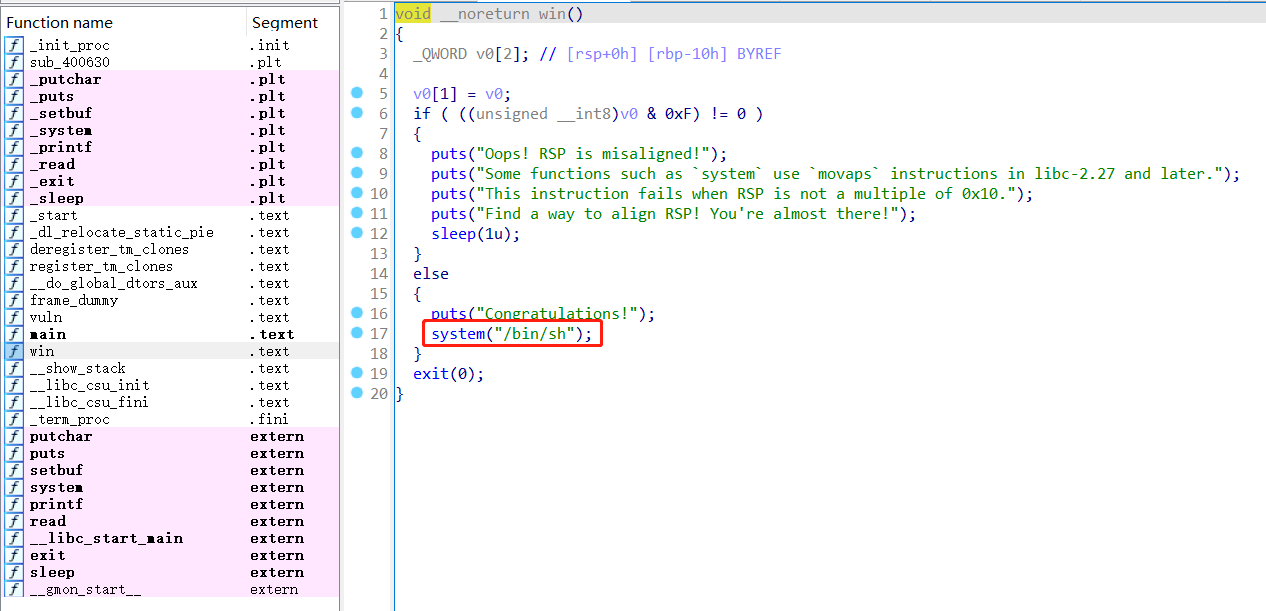Click the f icon beside _putchar in .plt
Viewport: 1266px width, 611px height.
click(x=13, y=79)
